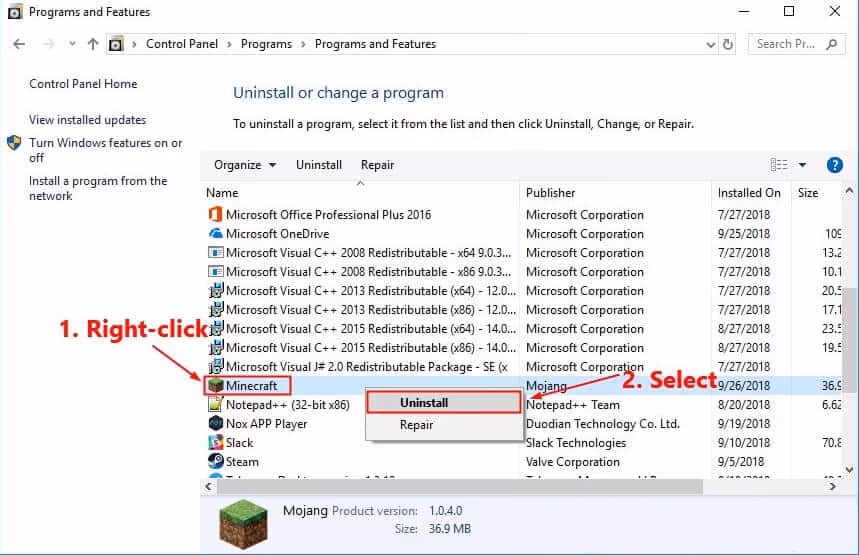Click the 36.9 MB size value
859x555 pixels.
coord(449,529)
